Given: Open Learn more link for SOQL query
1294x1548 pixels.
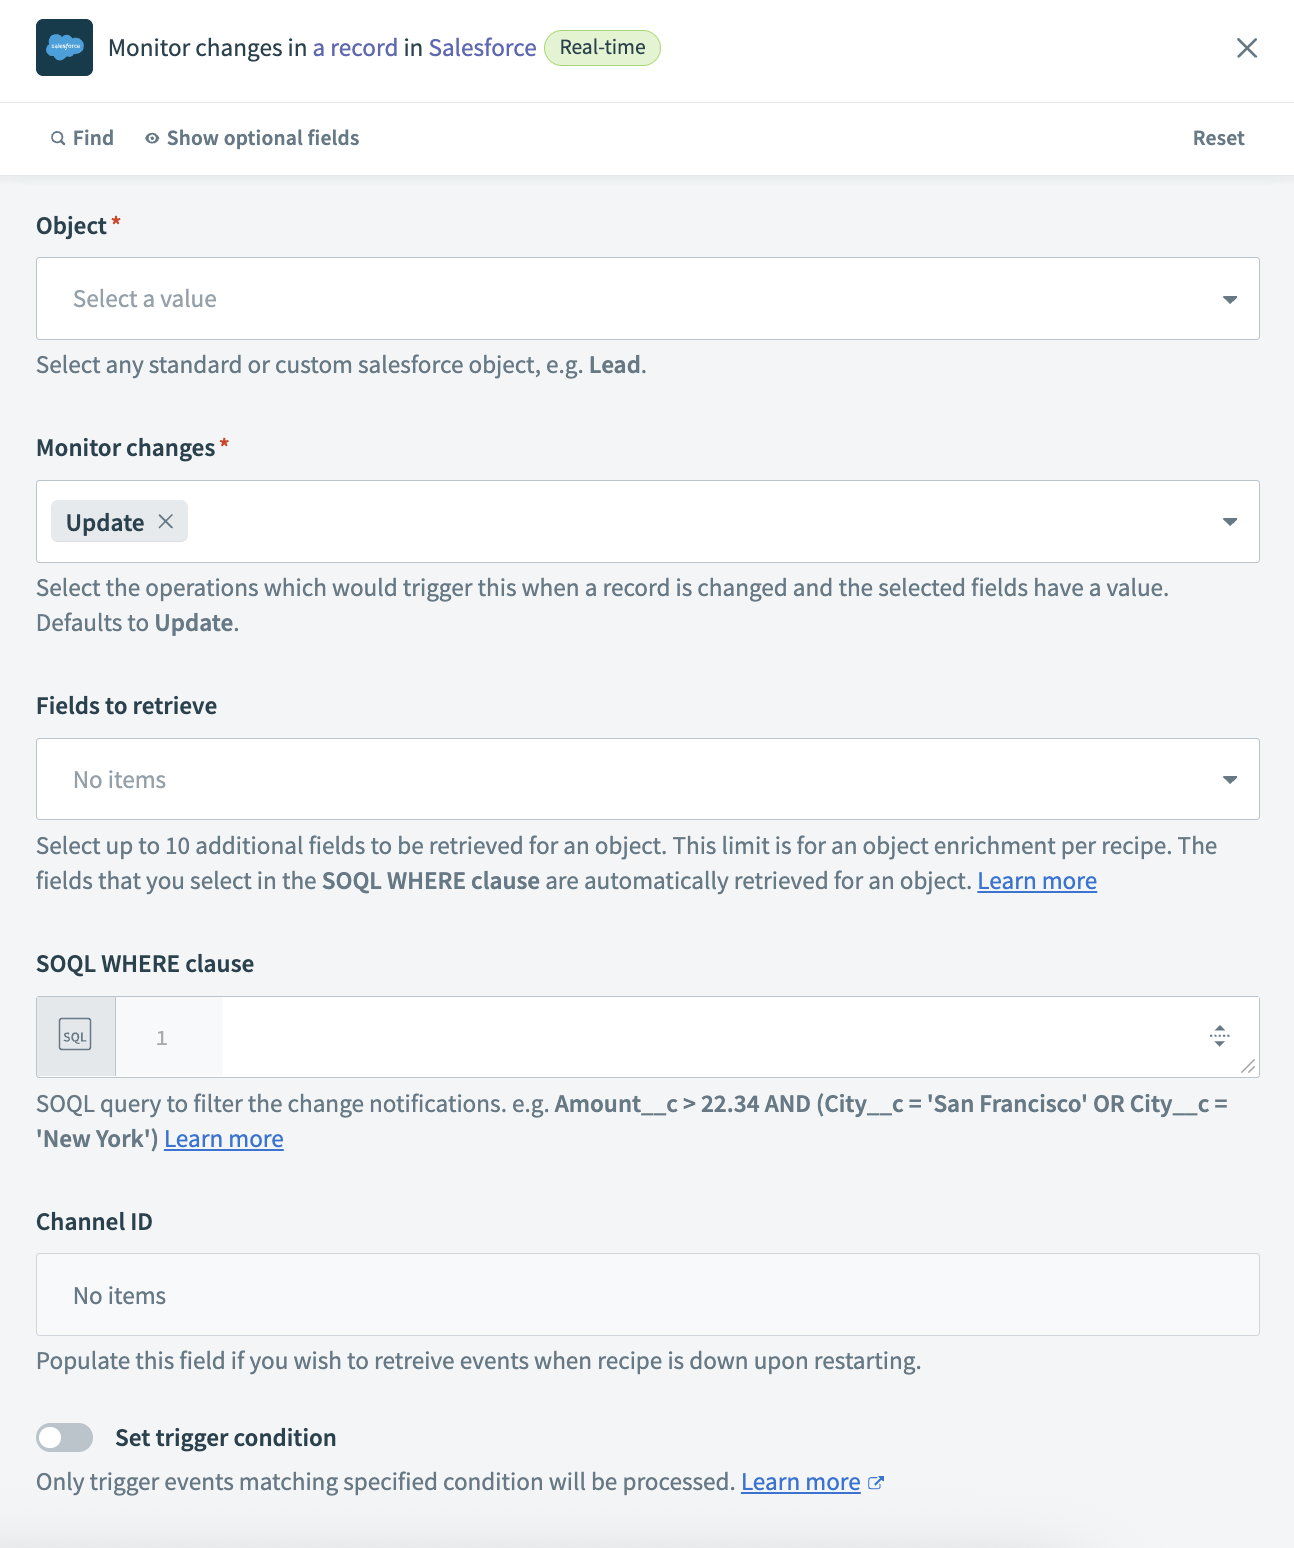Looking at the screenshot, I should pos(224,1139).
